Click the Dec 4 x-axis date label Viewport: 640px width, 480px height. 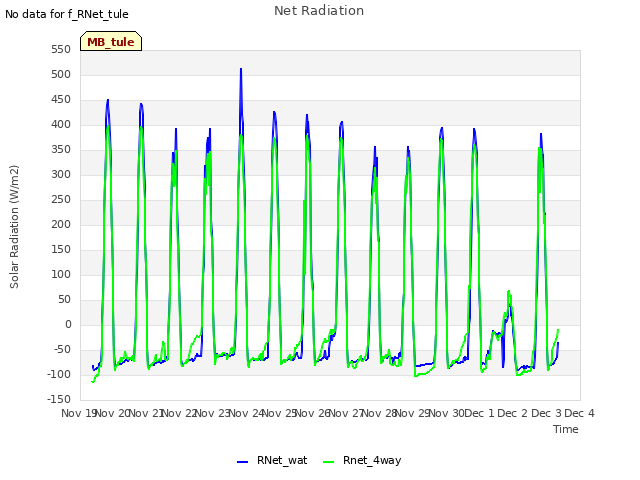[579, 413]
